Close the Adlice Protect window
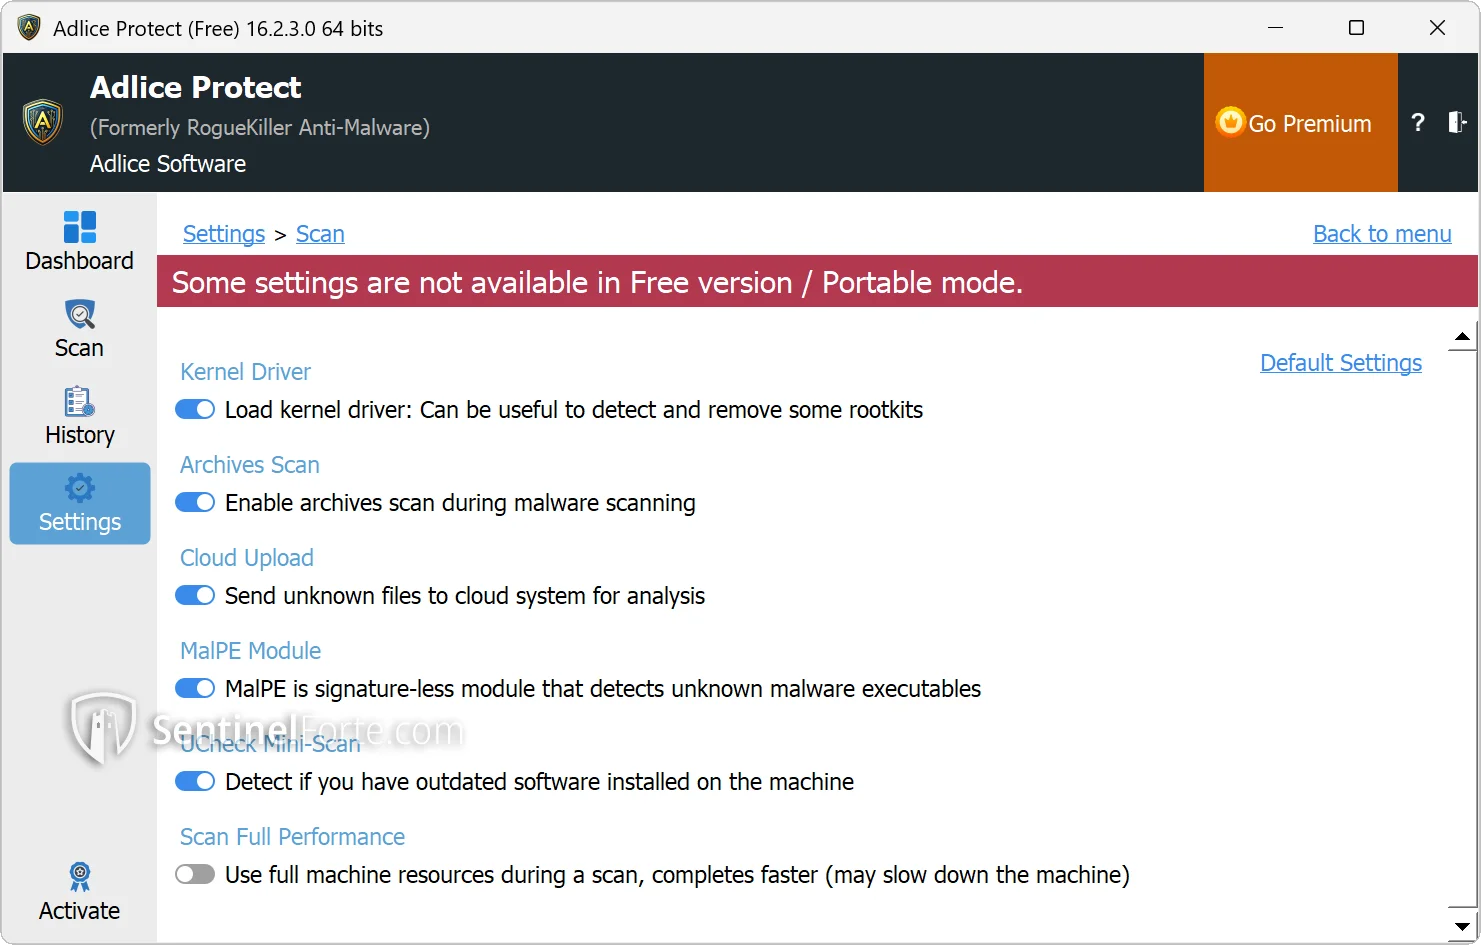 click(x=1437, y=28)
